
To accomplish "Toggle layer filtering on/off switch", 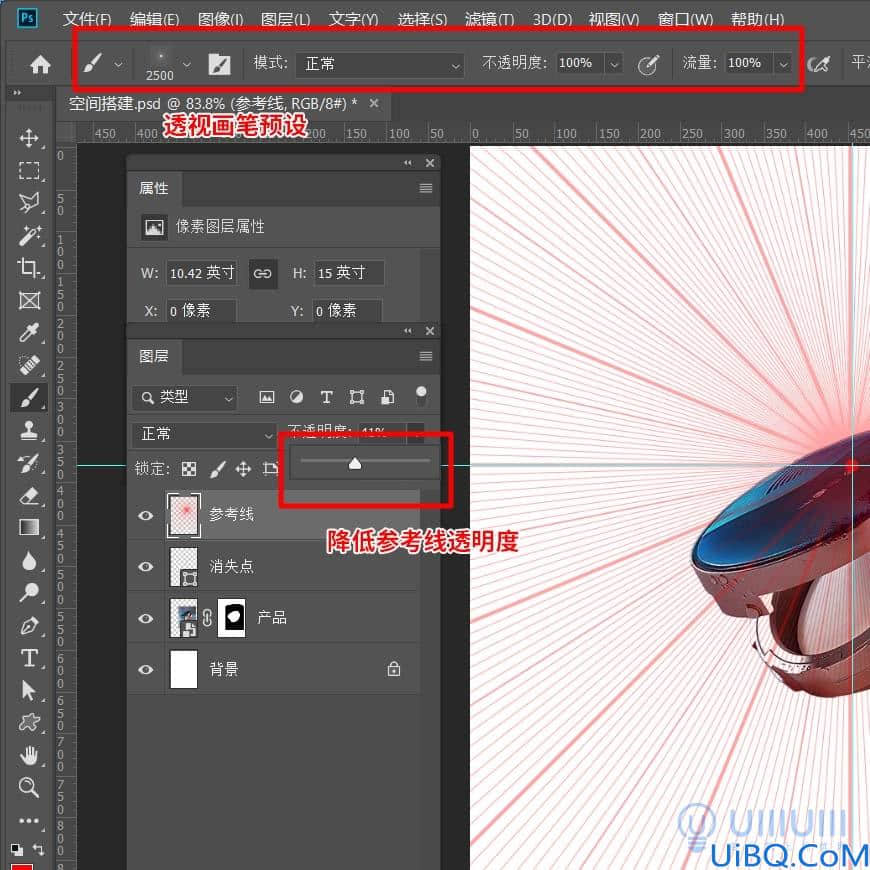I will point(421,396).
